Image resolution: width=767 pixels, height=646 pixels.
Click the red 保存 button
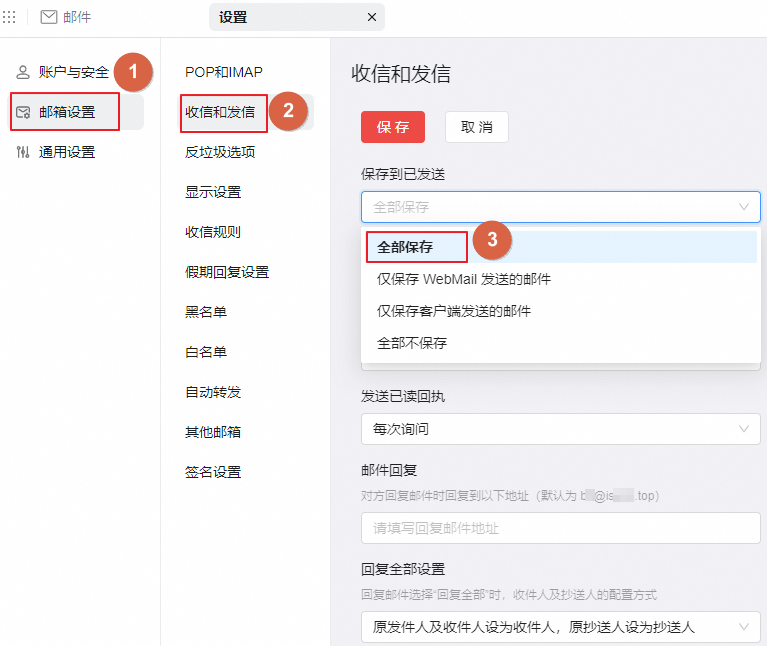tap(392, 127)
